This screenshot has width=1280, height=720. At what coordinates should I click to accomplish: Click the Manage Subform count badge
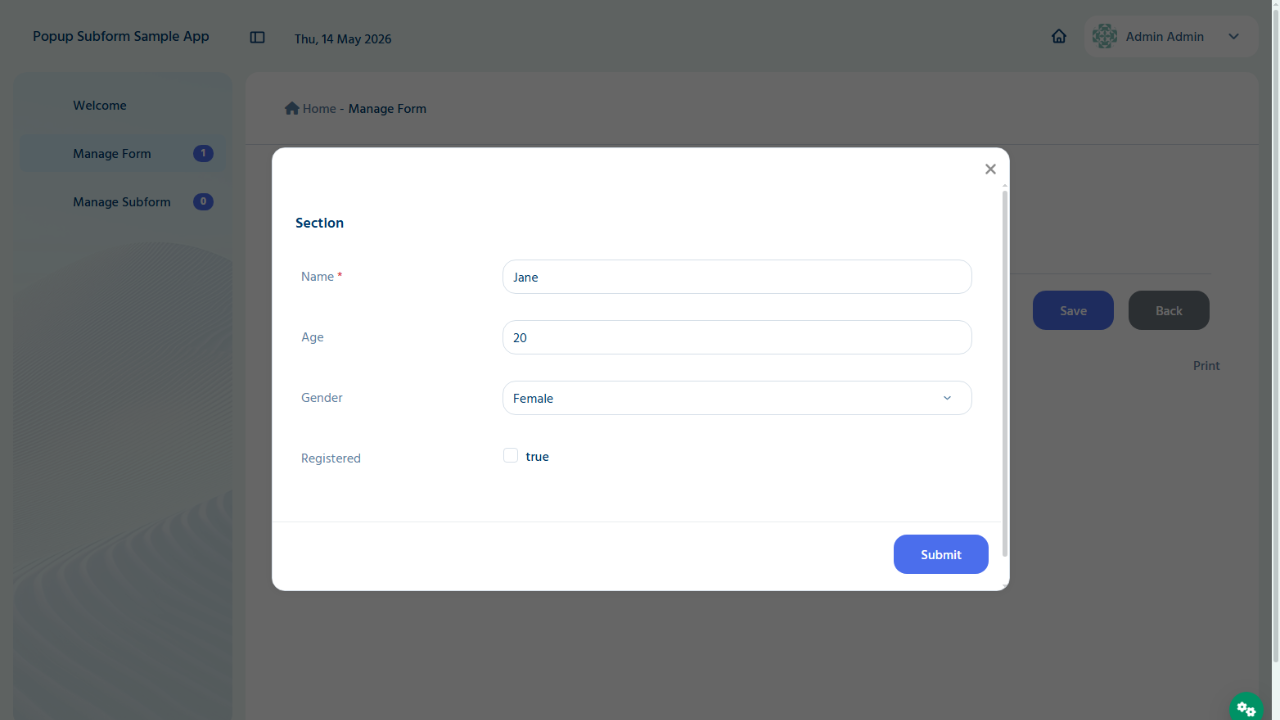203,201
